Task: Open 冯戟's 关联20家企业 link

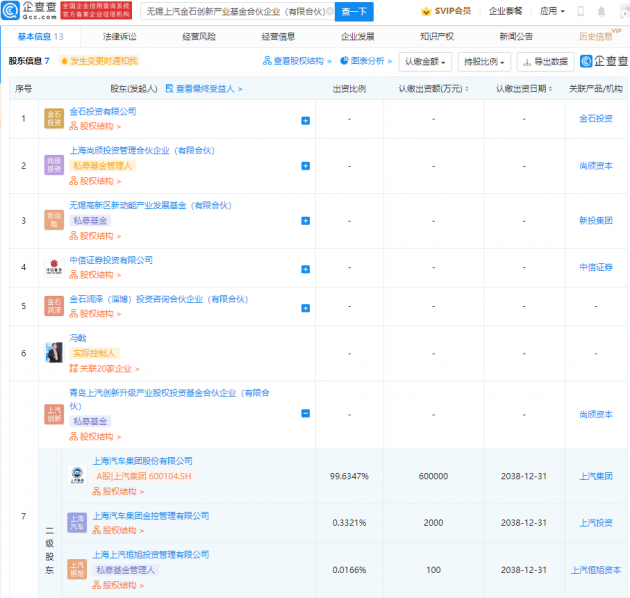Action: click(x=104, y=369)
